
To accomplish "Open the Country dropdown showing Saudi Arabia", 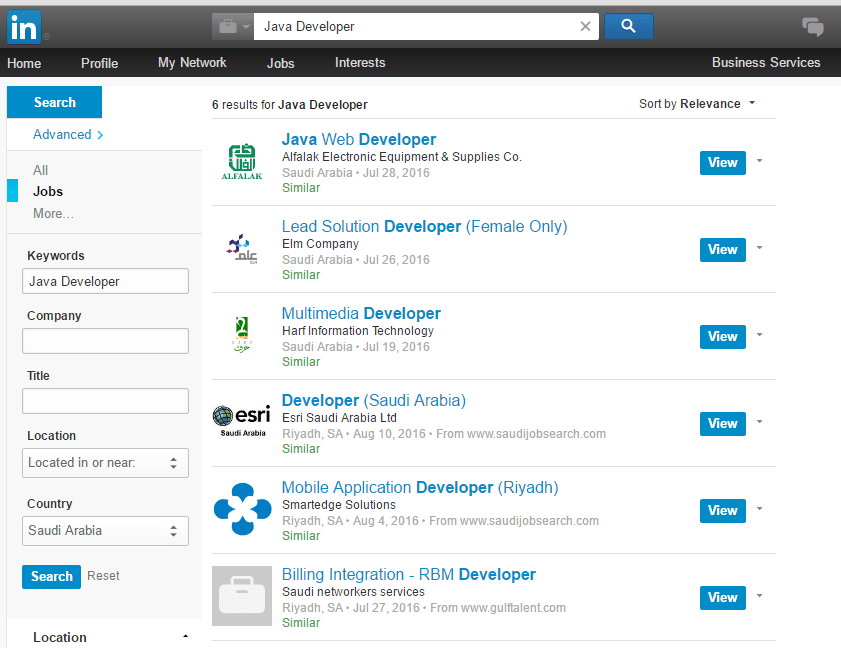I will pyautogui.click(x=105, y=531).
